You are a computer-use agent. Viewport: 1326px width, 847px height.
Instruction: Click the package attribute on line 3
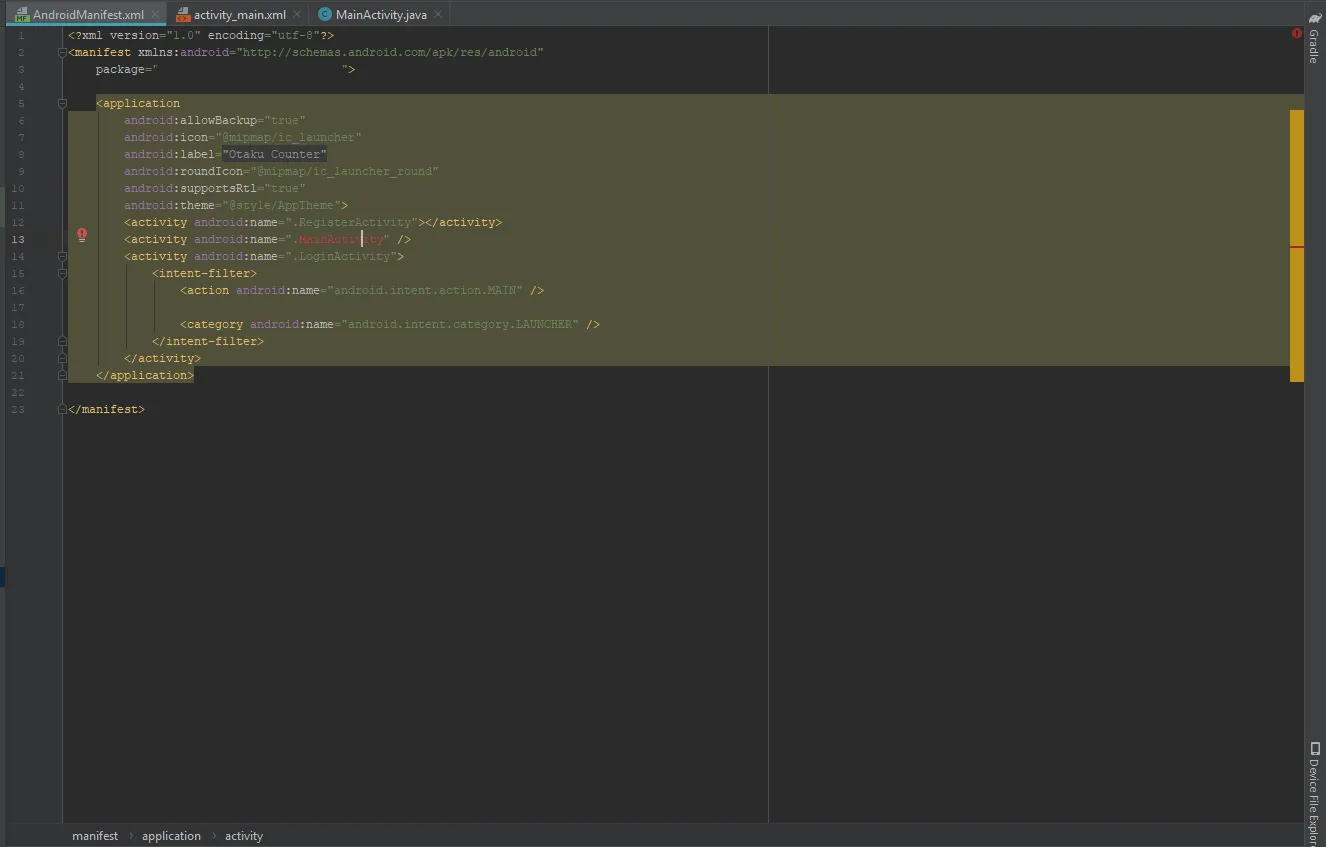click(122, 69)
